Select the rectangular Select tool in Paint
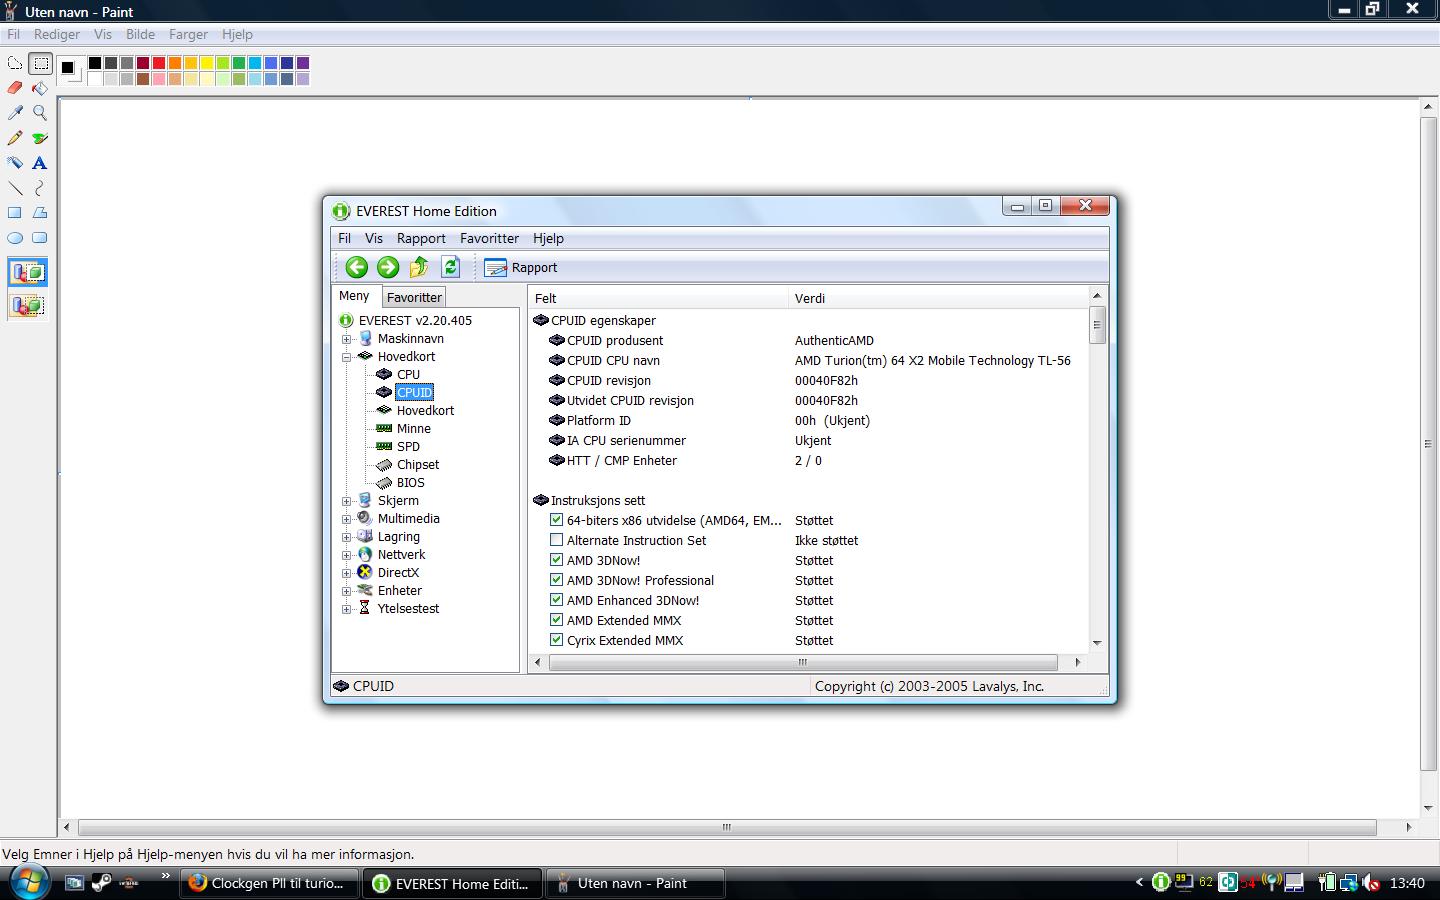The image size is (1440, 900). 40,63
